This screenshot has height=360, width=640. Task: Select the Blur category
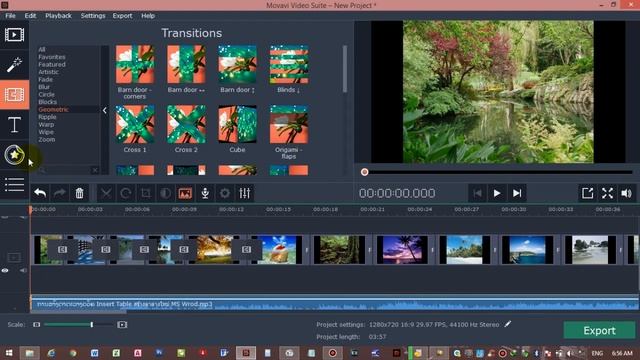pyautogui.click(x=44, y=87)
